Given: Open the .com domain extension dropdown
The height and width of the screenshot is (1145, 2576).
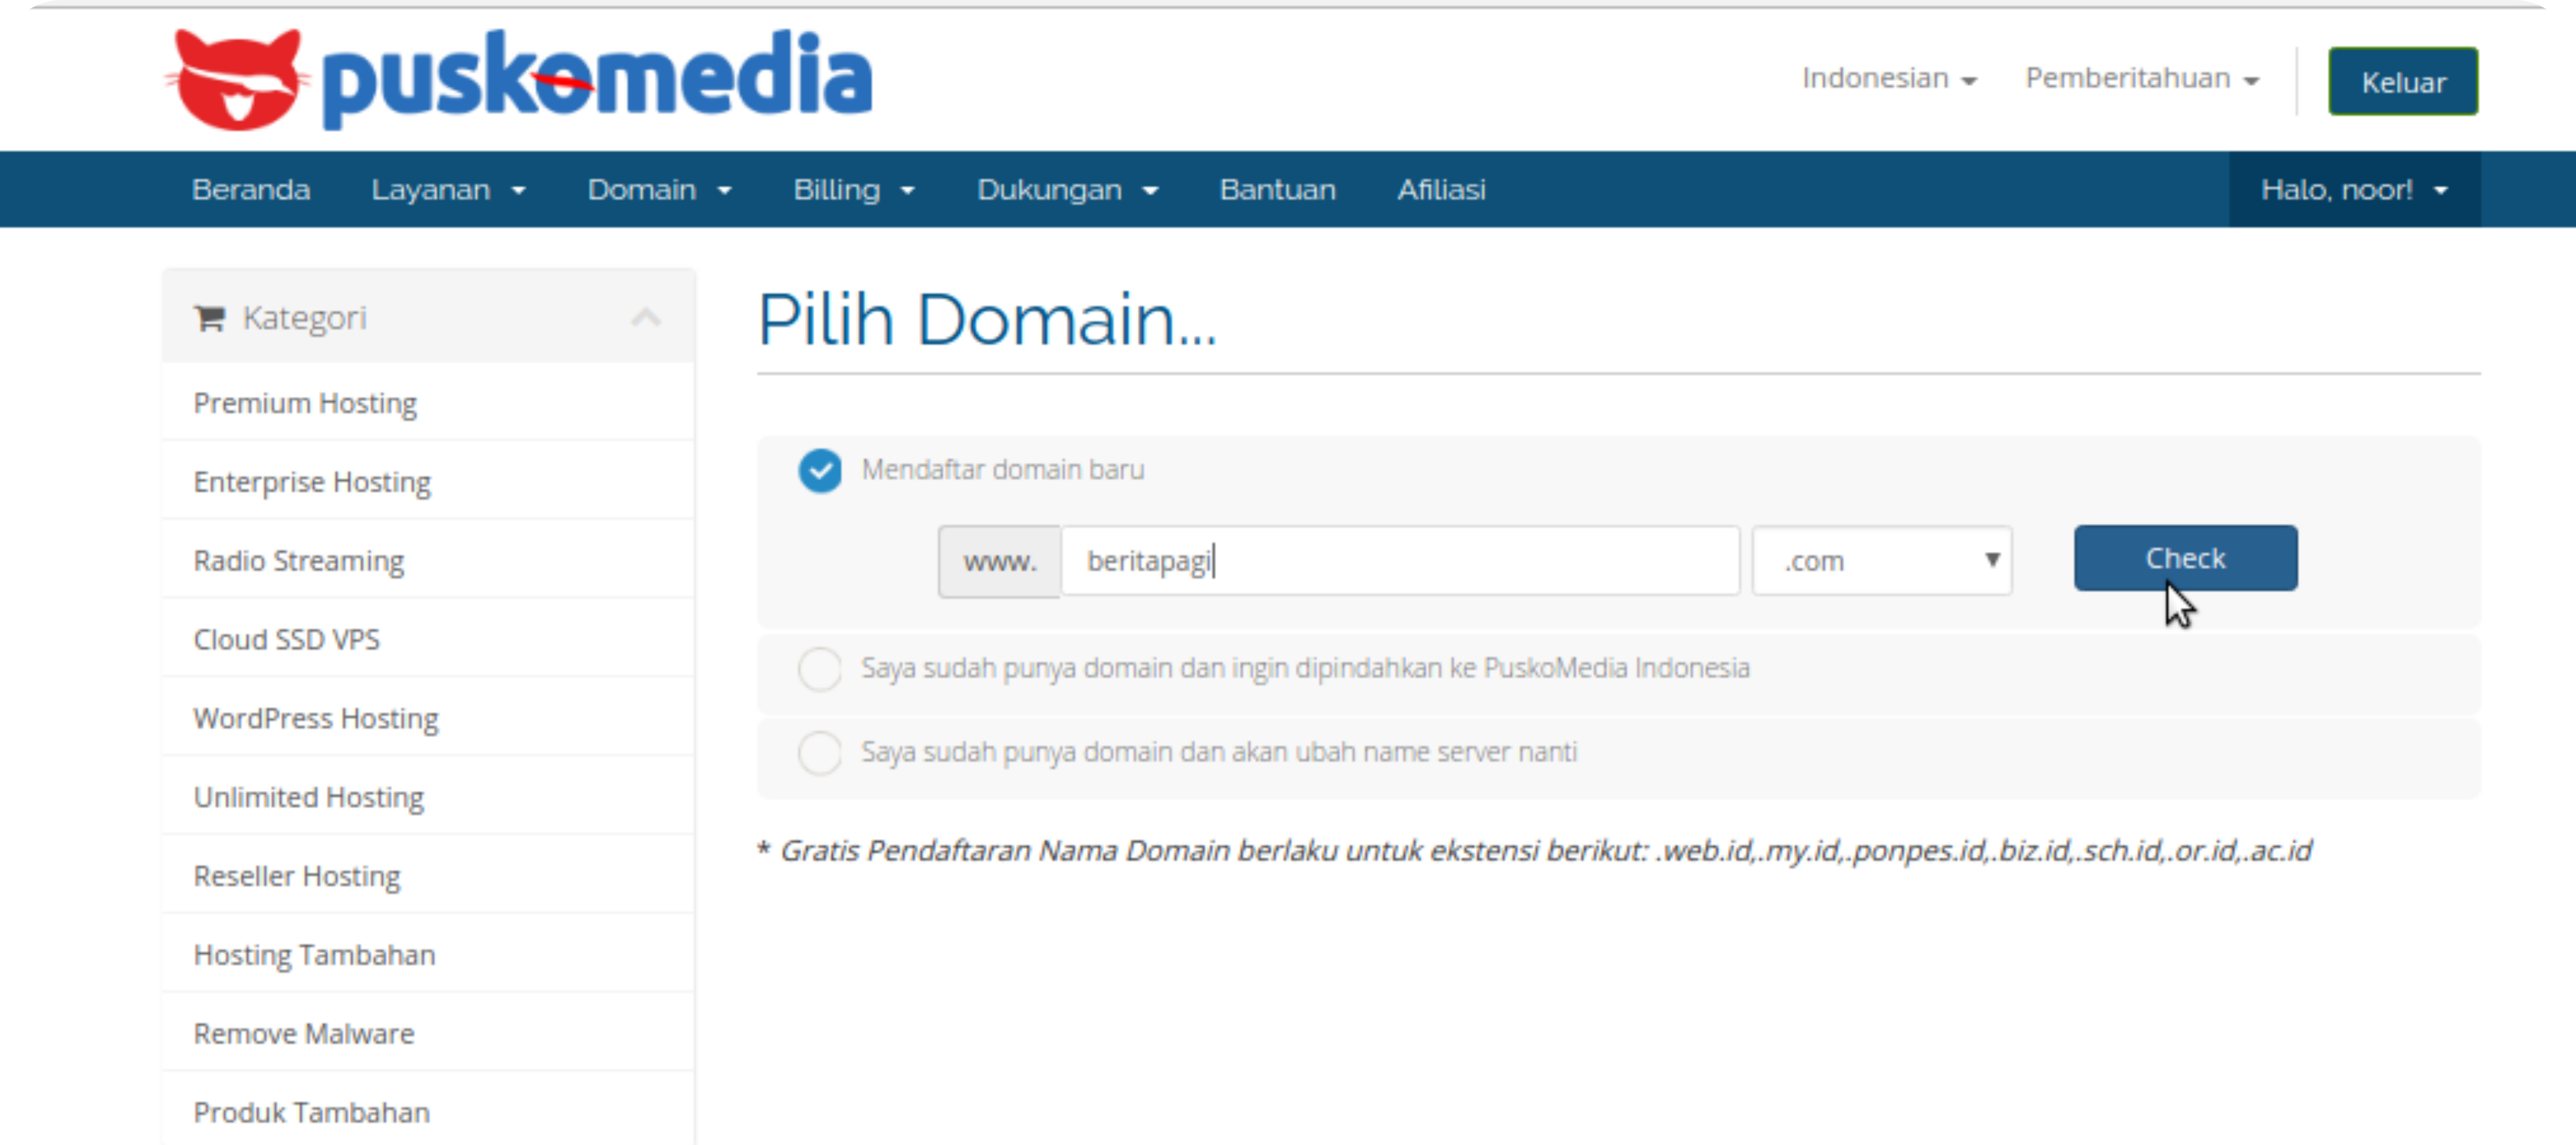Looking at the screenshot, I should point(1882,561).
